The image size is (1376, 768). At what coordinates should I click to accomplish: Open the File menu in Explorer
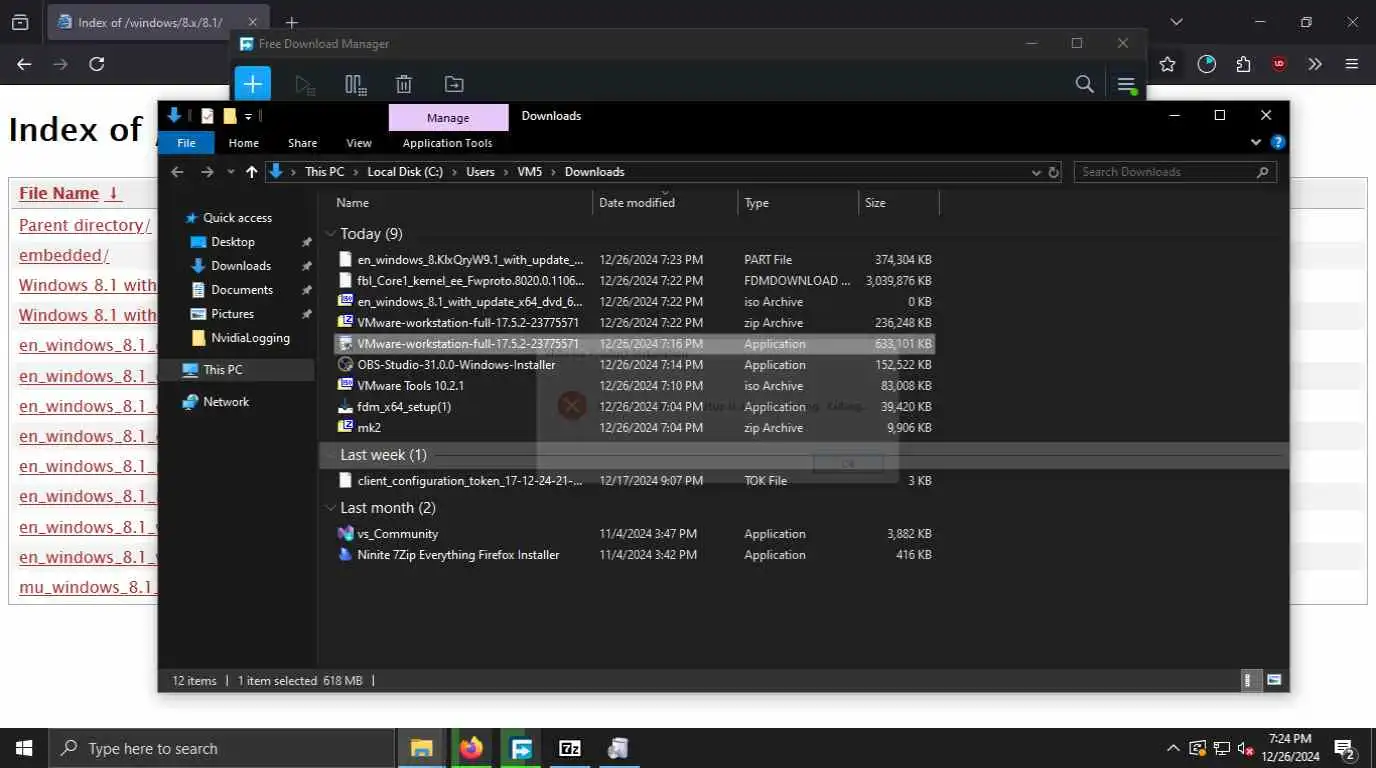click(186, 143)
